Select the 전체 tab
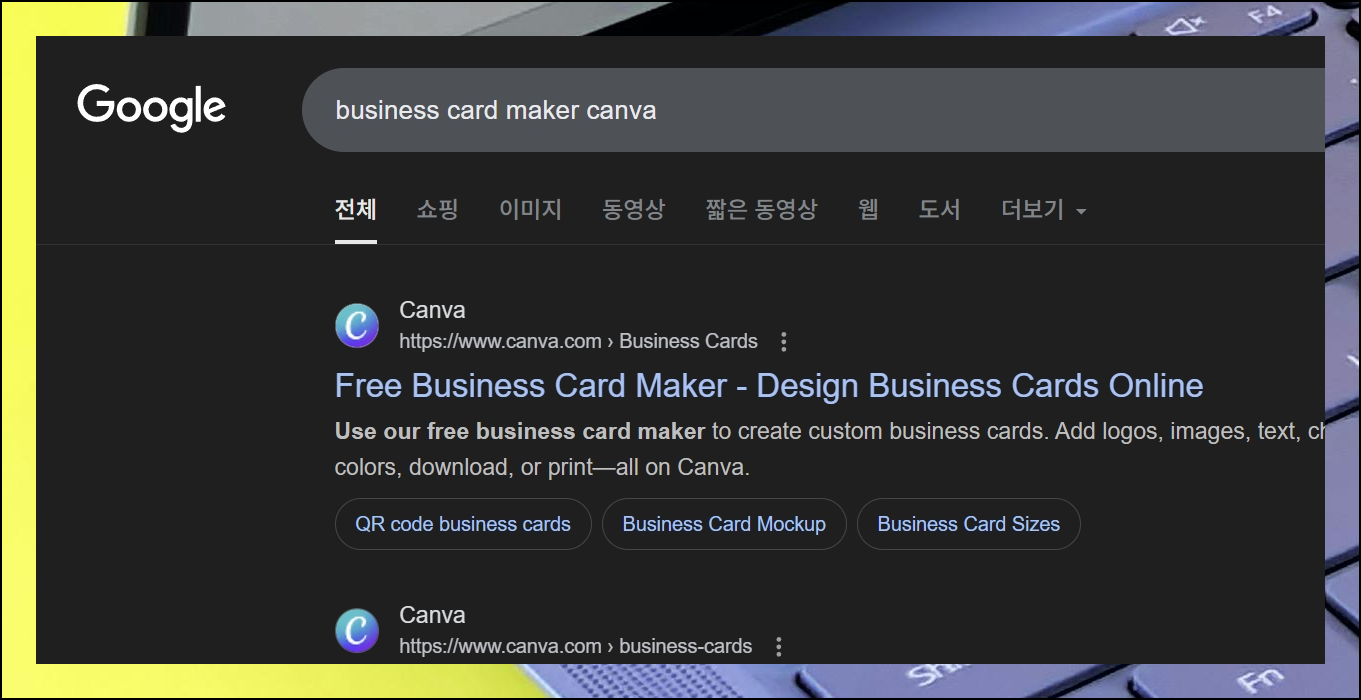Image resolution: width=1361 pixels, height=700 pixels. pyautogui.click(x=355, y=210)
